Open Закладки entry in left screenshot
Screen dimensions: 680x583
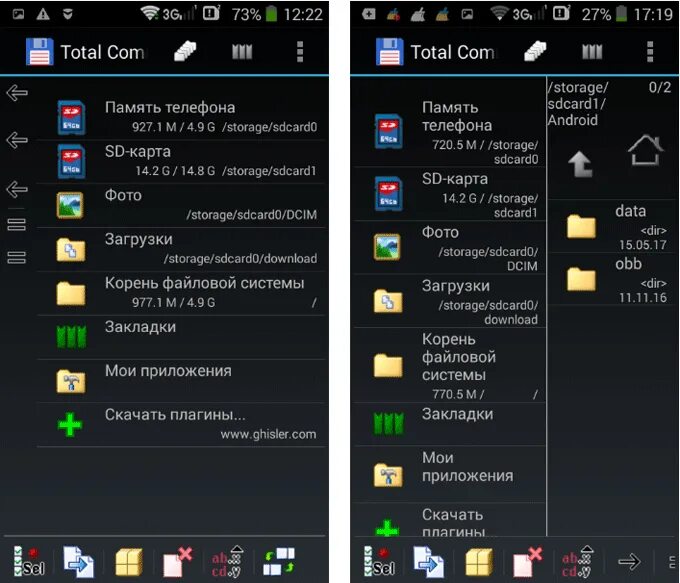[x=181, y=337]
